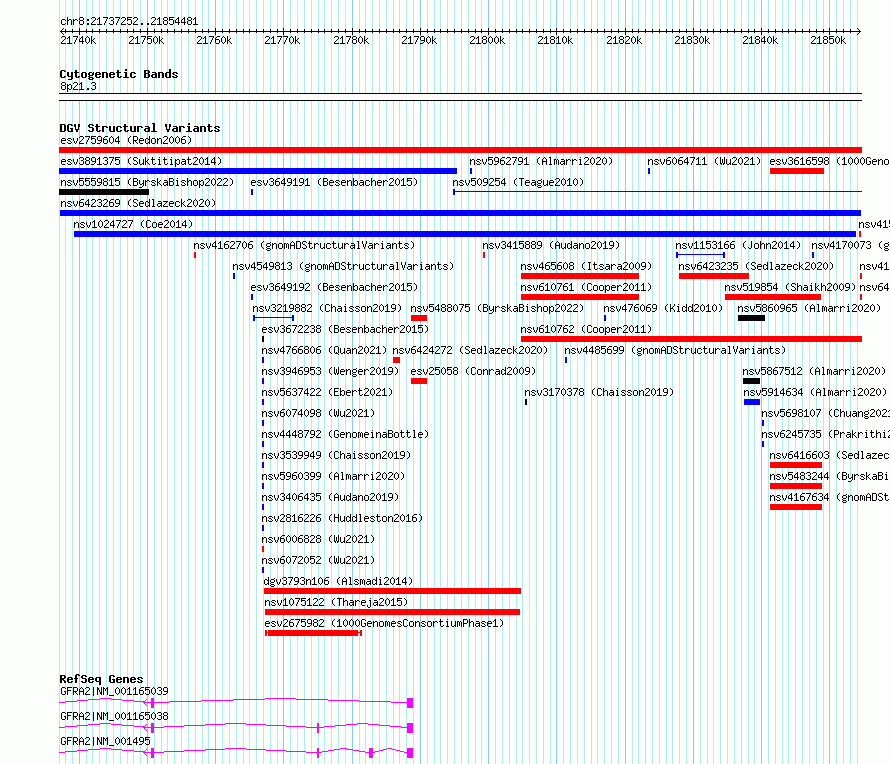The image size is (890, 764).
Task: Select variant nsv4162706 (gnomADStructuralVariants)
Action: (304, 245)
